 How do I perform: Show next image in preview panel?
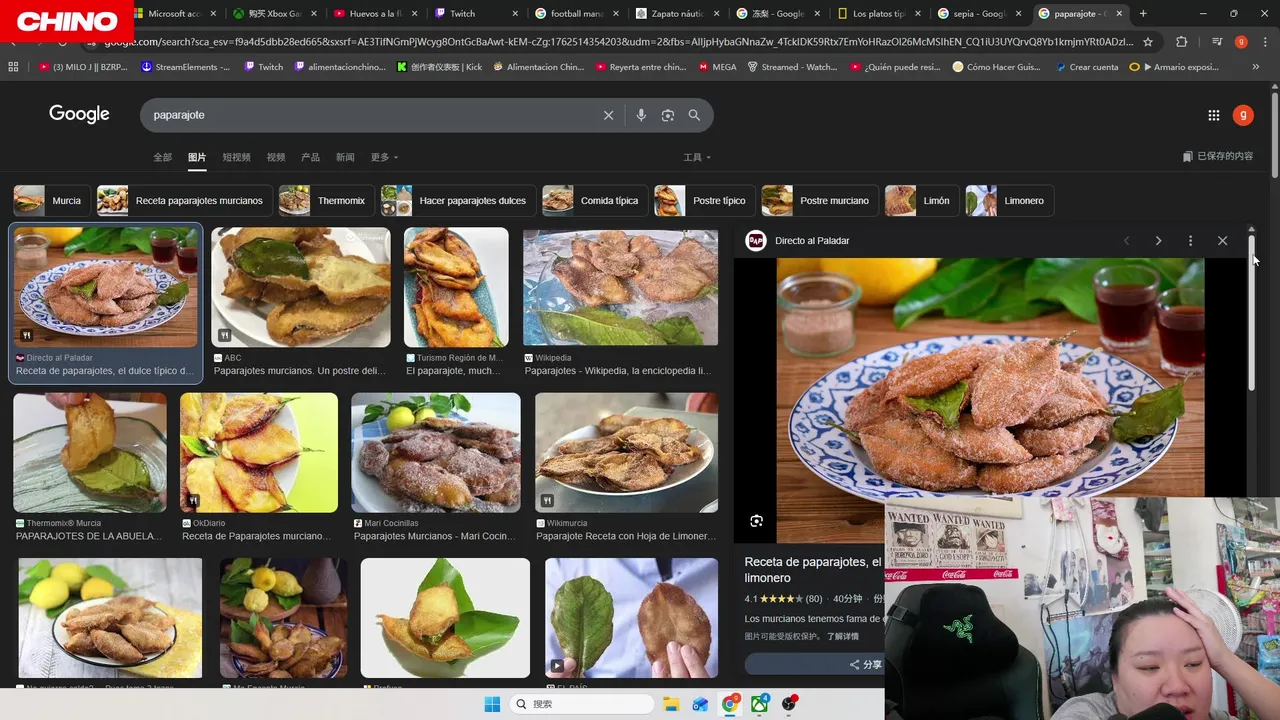(1158, 241)
